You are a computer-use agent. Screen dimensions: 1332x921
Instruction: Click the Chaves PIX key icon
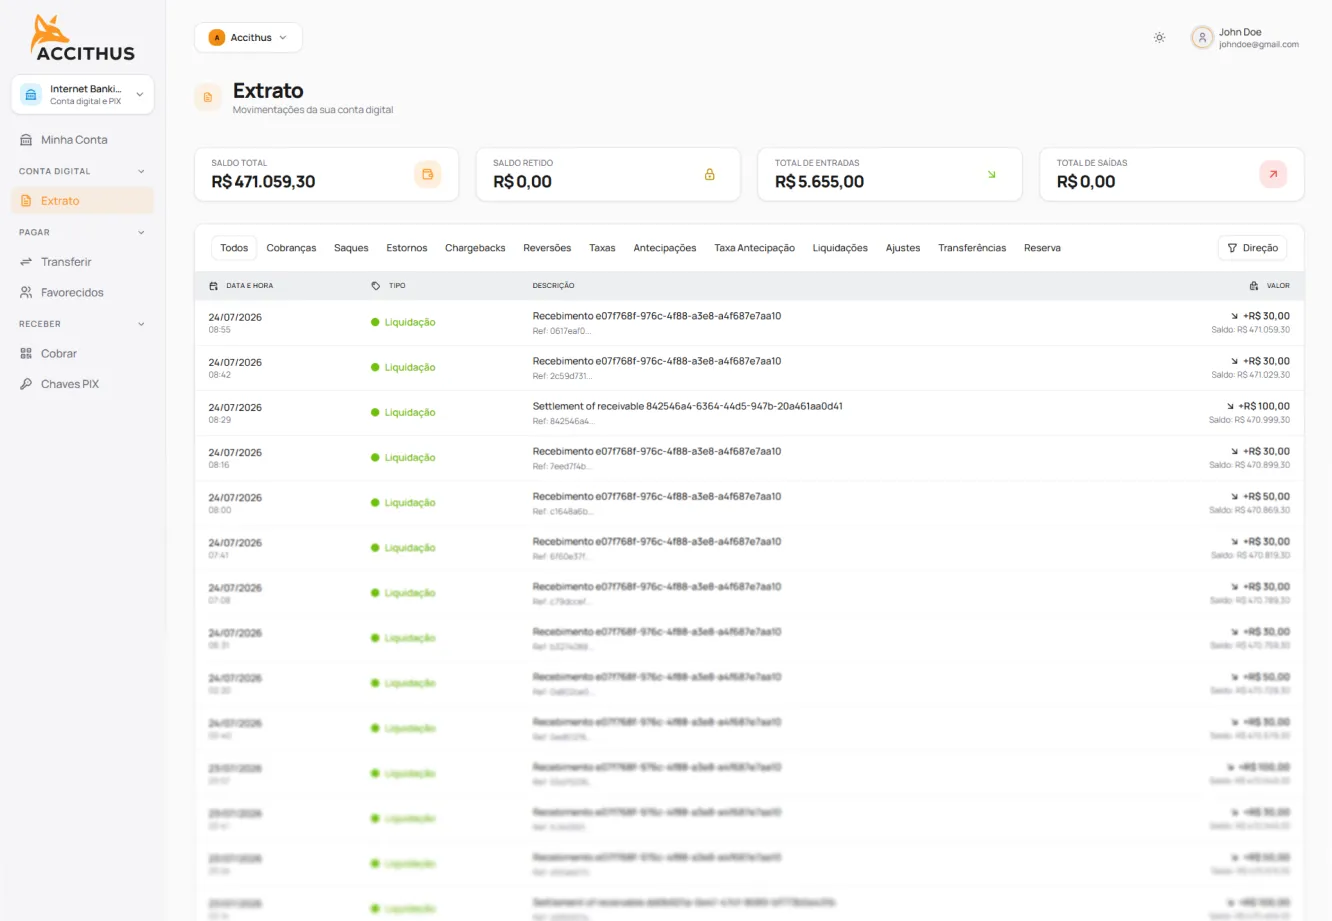(x=26, y=384)
